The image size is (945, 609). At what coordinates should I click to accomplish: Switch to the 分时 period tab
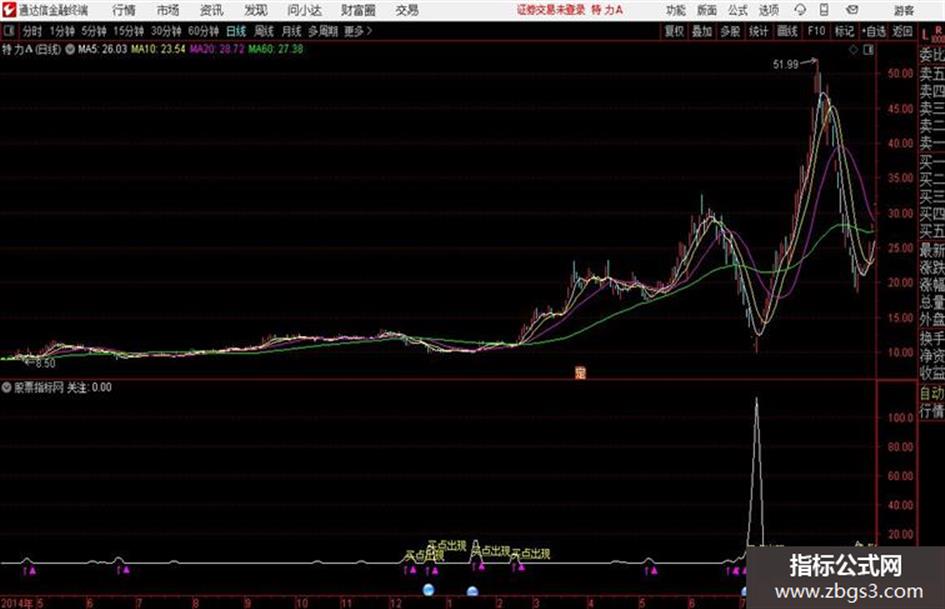click(x=33, y=31)
